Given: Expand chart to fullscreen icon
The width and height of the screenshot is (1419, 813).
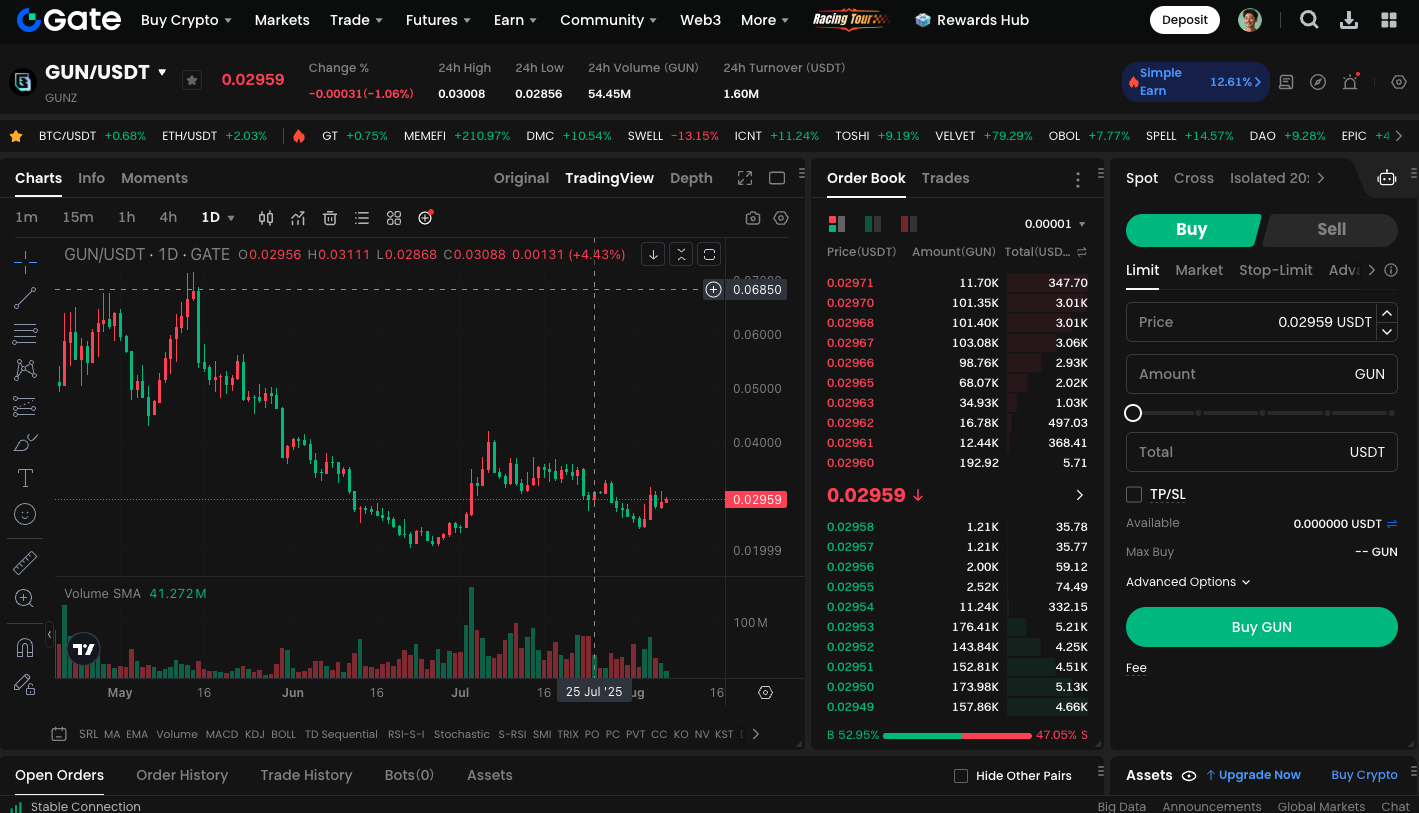Looking at the screenshot, I should [x=745, y=178].
